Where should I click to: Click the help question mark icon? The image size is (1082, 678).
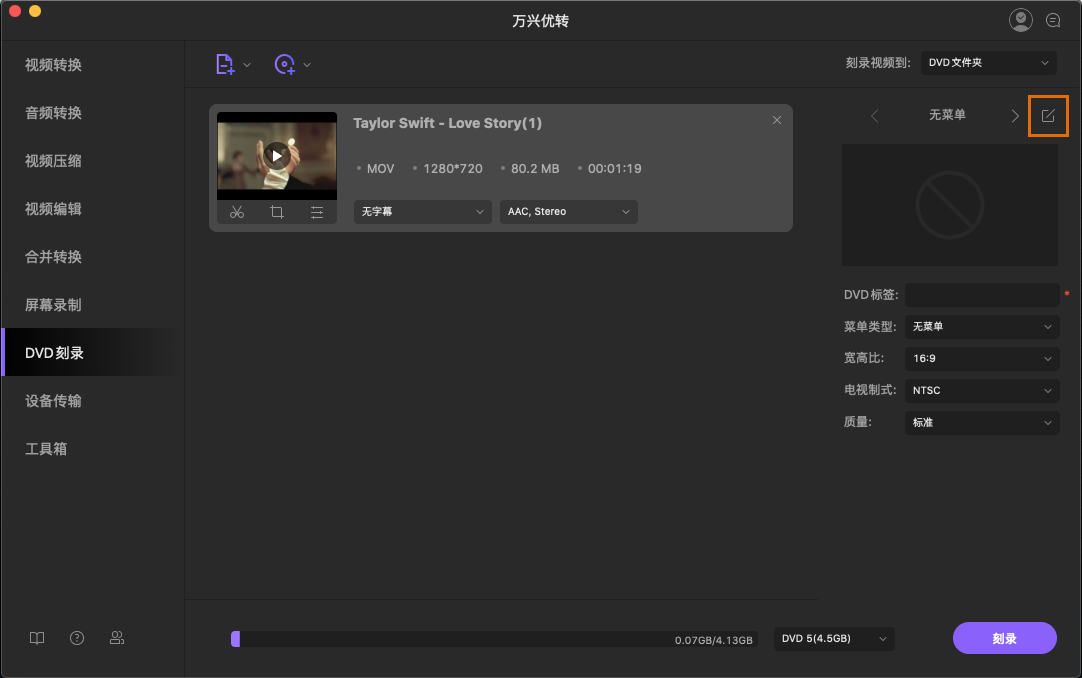tap(77, 637)
